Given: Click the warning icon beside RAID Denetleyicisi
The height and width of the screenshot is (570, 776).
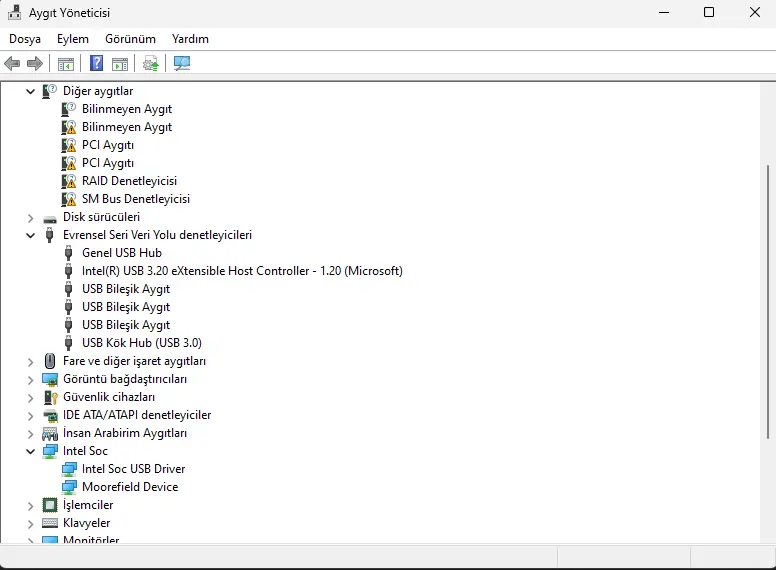Looking at the screenshot, I should pos(69,181).
